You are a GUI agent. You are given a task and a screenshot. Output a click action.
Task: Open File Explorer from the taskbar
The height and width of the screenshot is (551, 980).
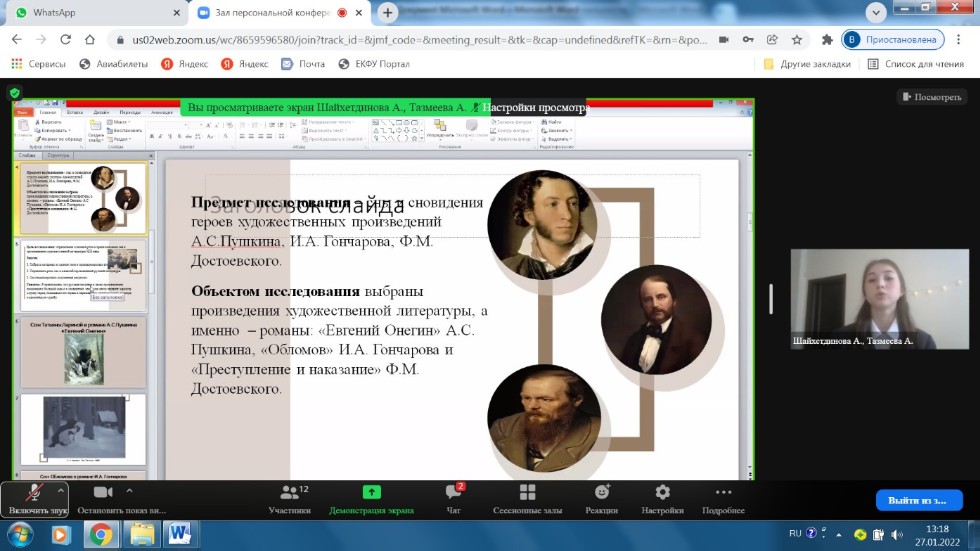[142, 535]
